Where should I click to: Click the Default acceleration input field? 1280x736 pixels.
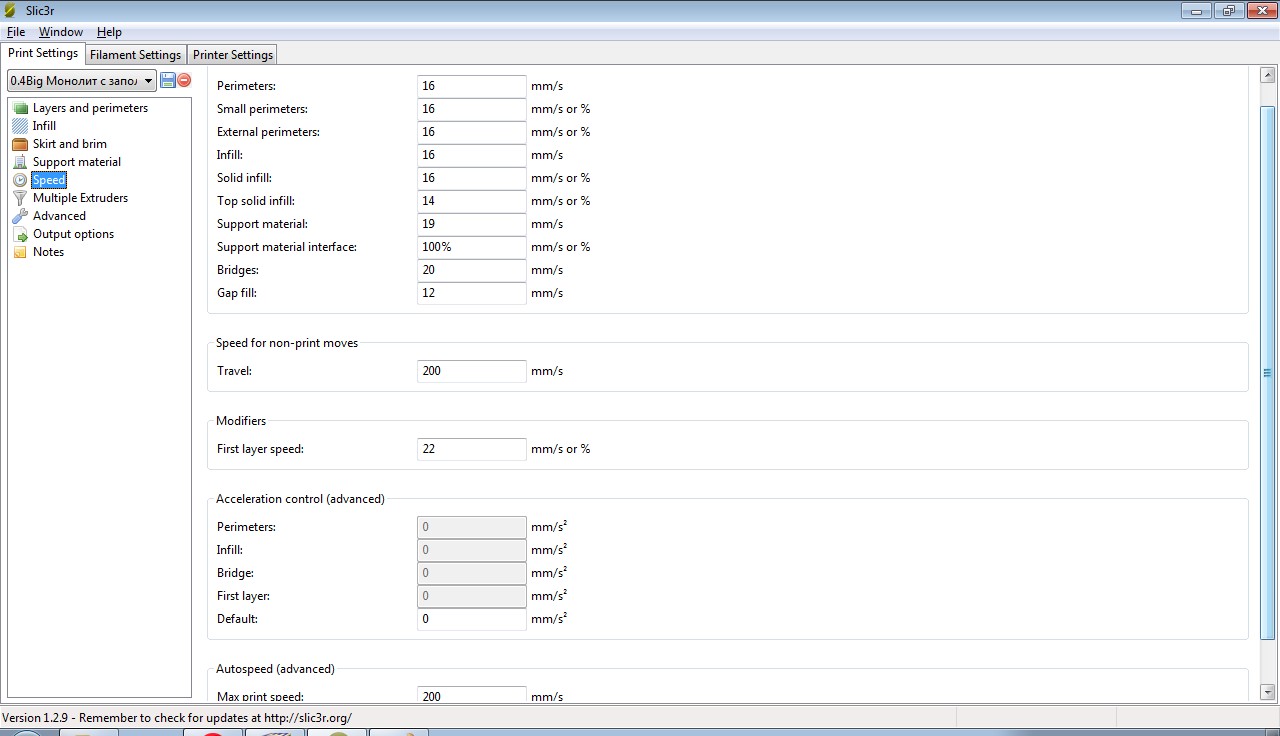(471, 619)
